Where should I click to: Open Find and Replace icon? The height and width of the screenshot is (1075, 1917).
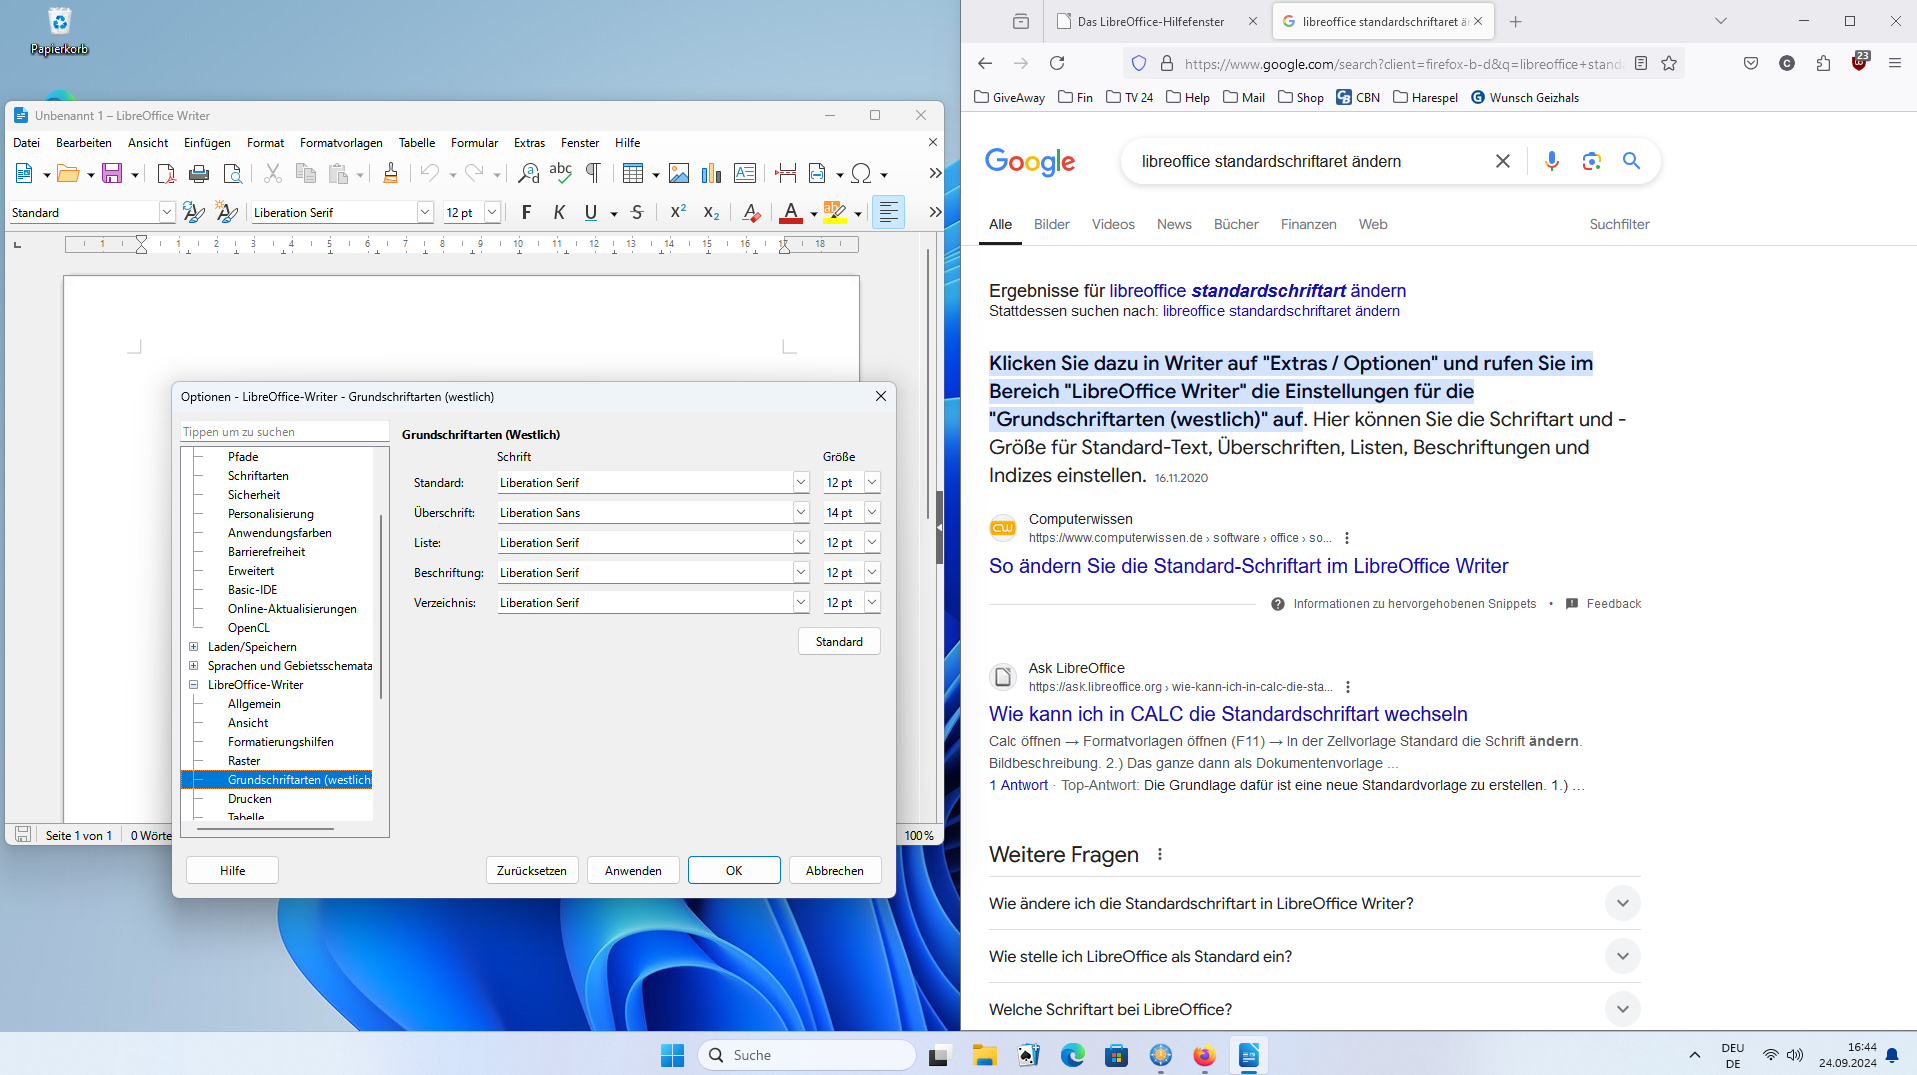coord(528,174)
